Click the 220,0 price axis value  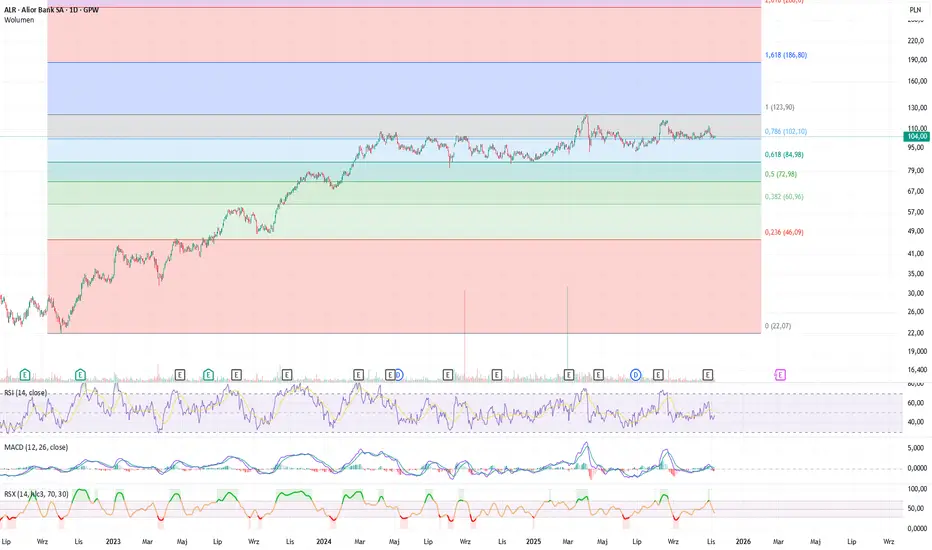click(917, 41)
